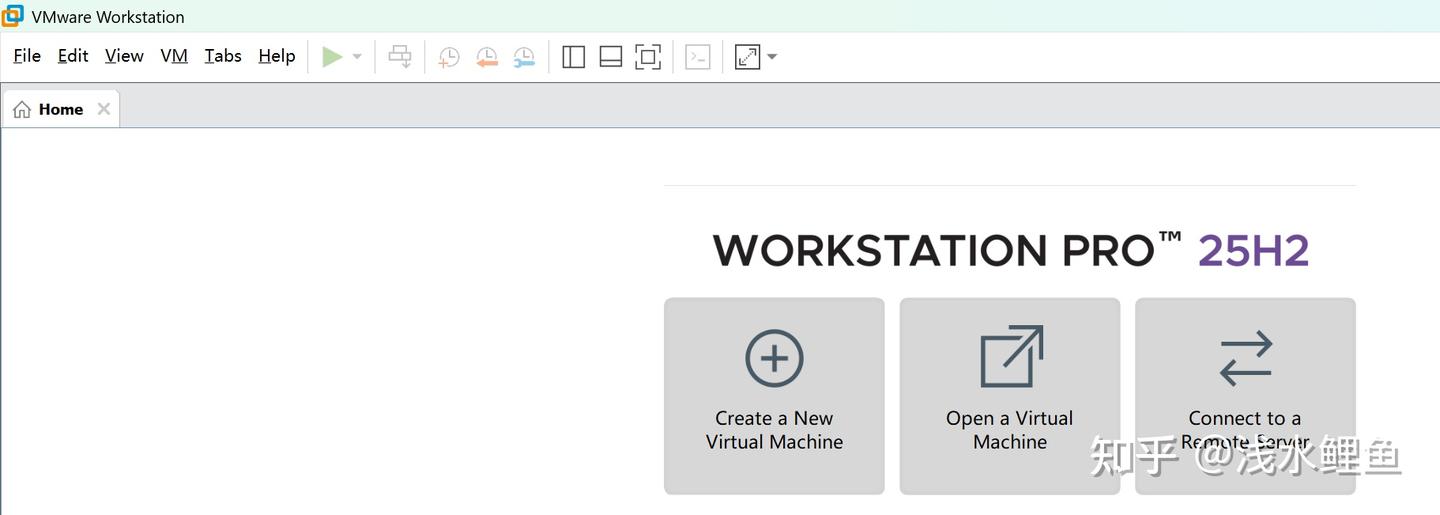Expand the power options dropdown arrow
Viewport: 1440px width, 515px height.
pyautogui.click(x=357, y=57)
